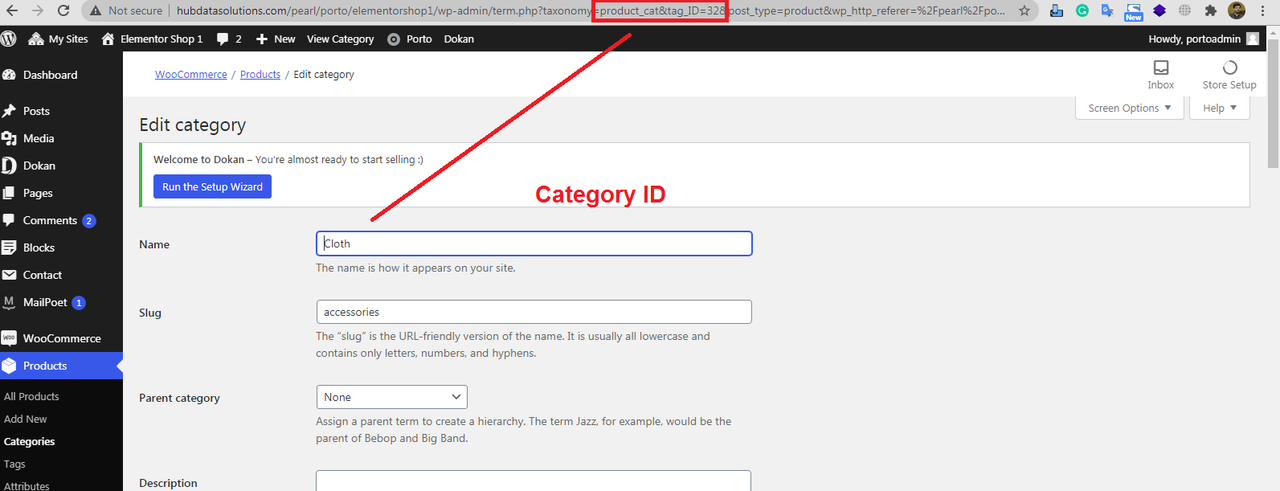Screen dimensions: 1280x491
Task: Select Dokan from the sidebar menu
Action: click(x=40, y=166)
